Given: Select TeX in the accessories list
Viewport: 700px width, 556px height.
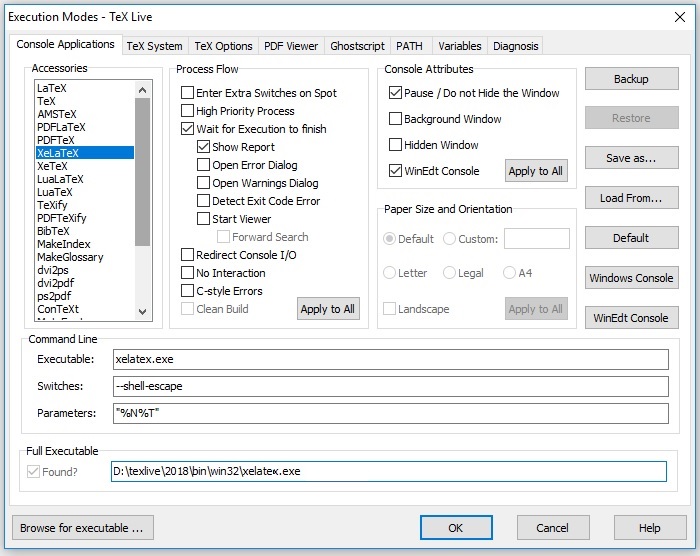Looking at the screenshot, I should (x=85, y=101).
